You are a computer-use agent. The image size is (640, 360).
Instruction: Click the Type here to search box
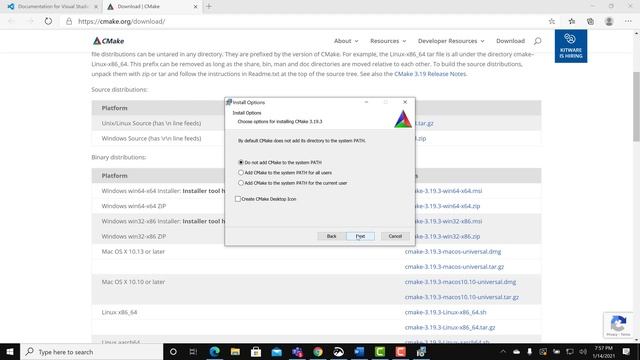91,351
